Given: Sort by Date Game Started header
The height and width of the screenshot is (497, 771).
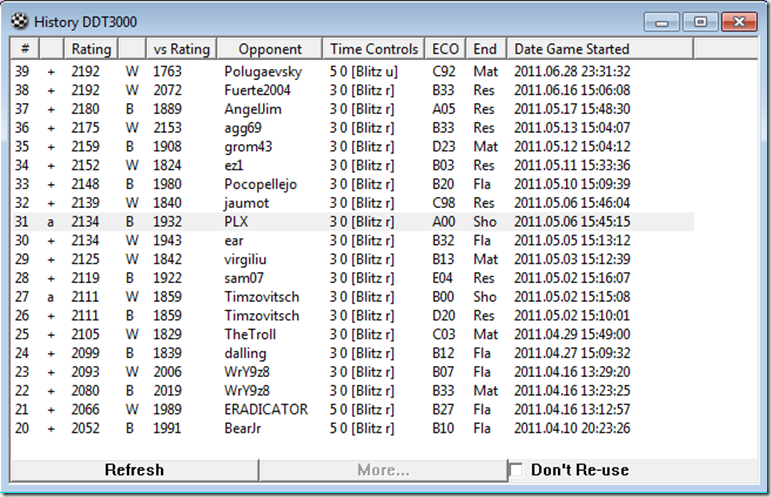Looking at the screenshot, I should pyautogui.click(x=600, y=49).
